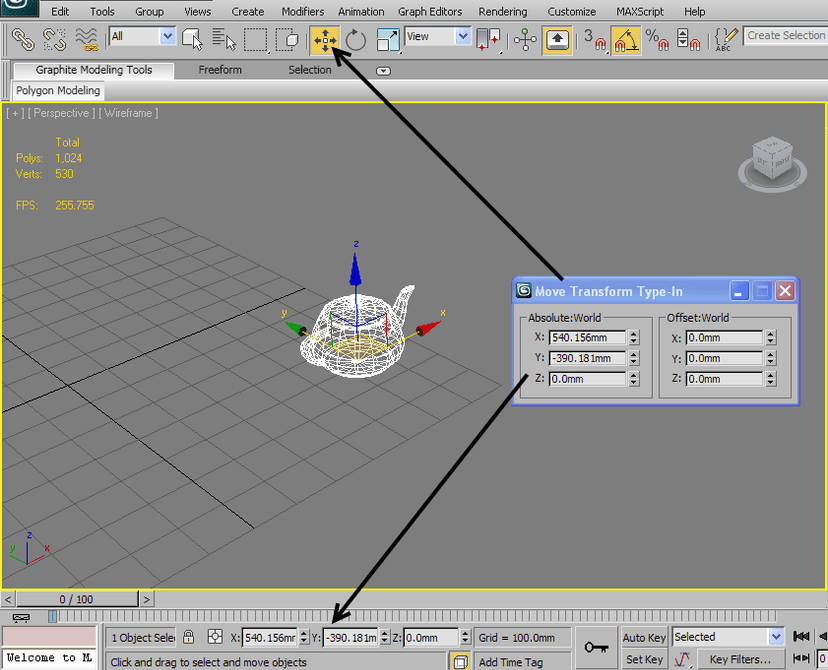This screenshot has width=828, height=670.
Task: Expand the Polygon Modeling panel
Action: pos(58,90)
